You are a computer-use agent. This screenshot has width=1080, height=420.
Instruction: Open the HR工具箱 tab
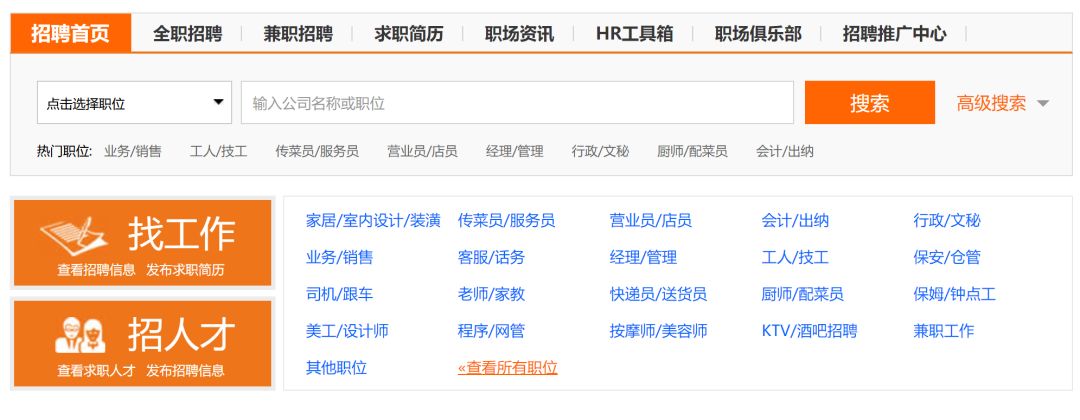click(x=634, y=34)
